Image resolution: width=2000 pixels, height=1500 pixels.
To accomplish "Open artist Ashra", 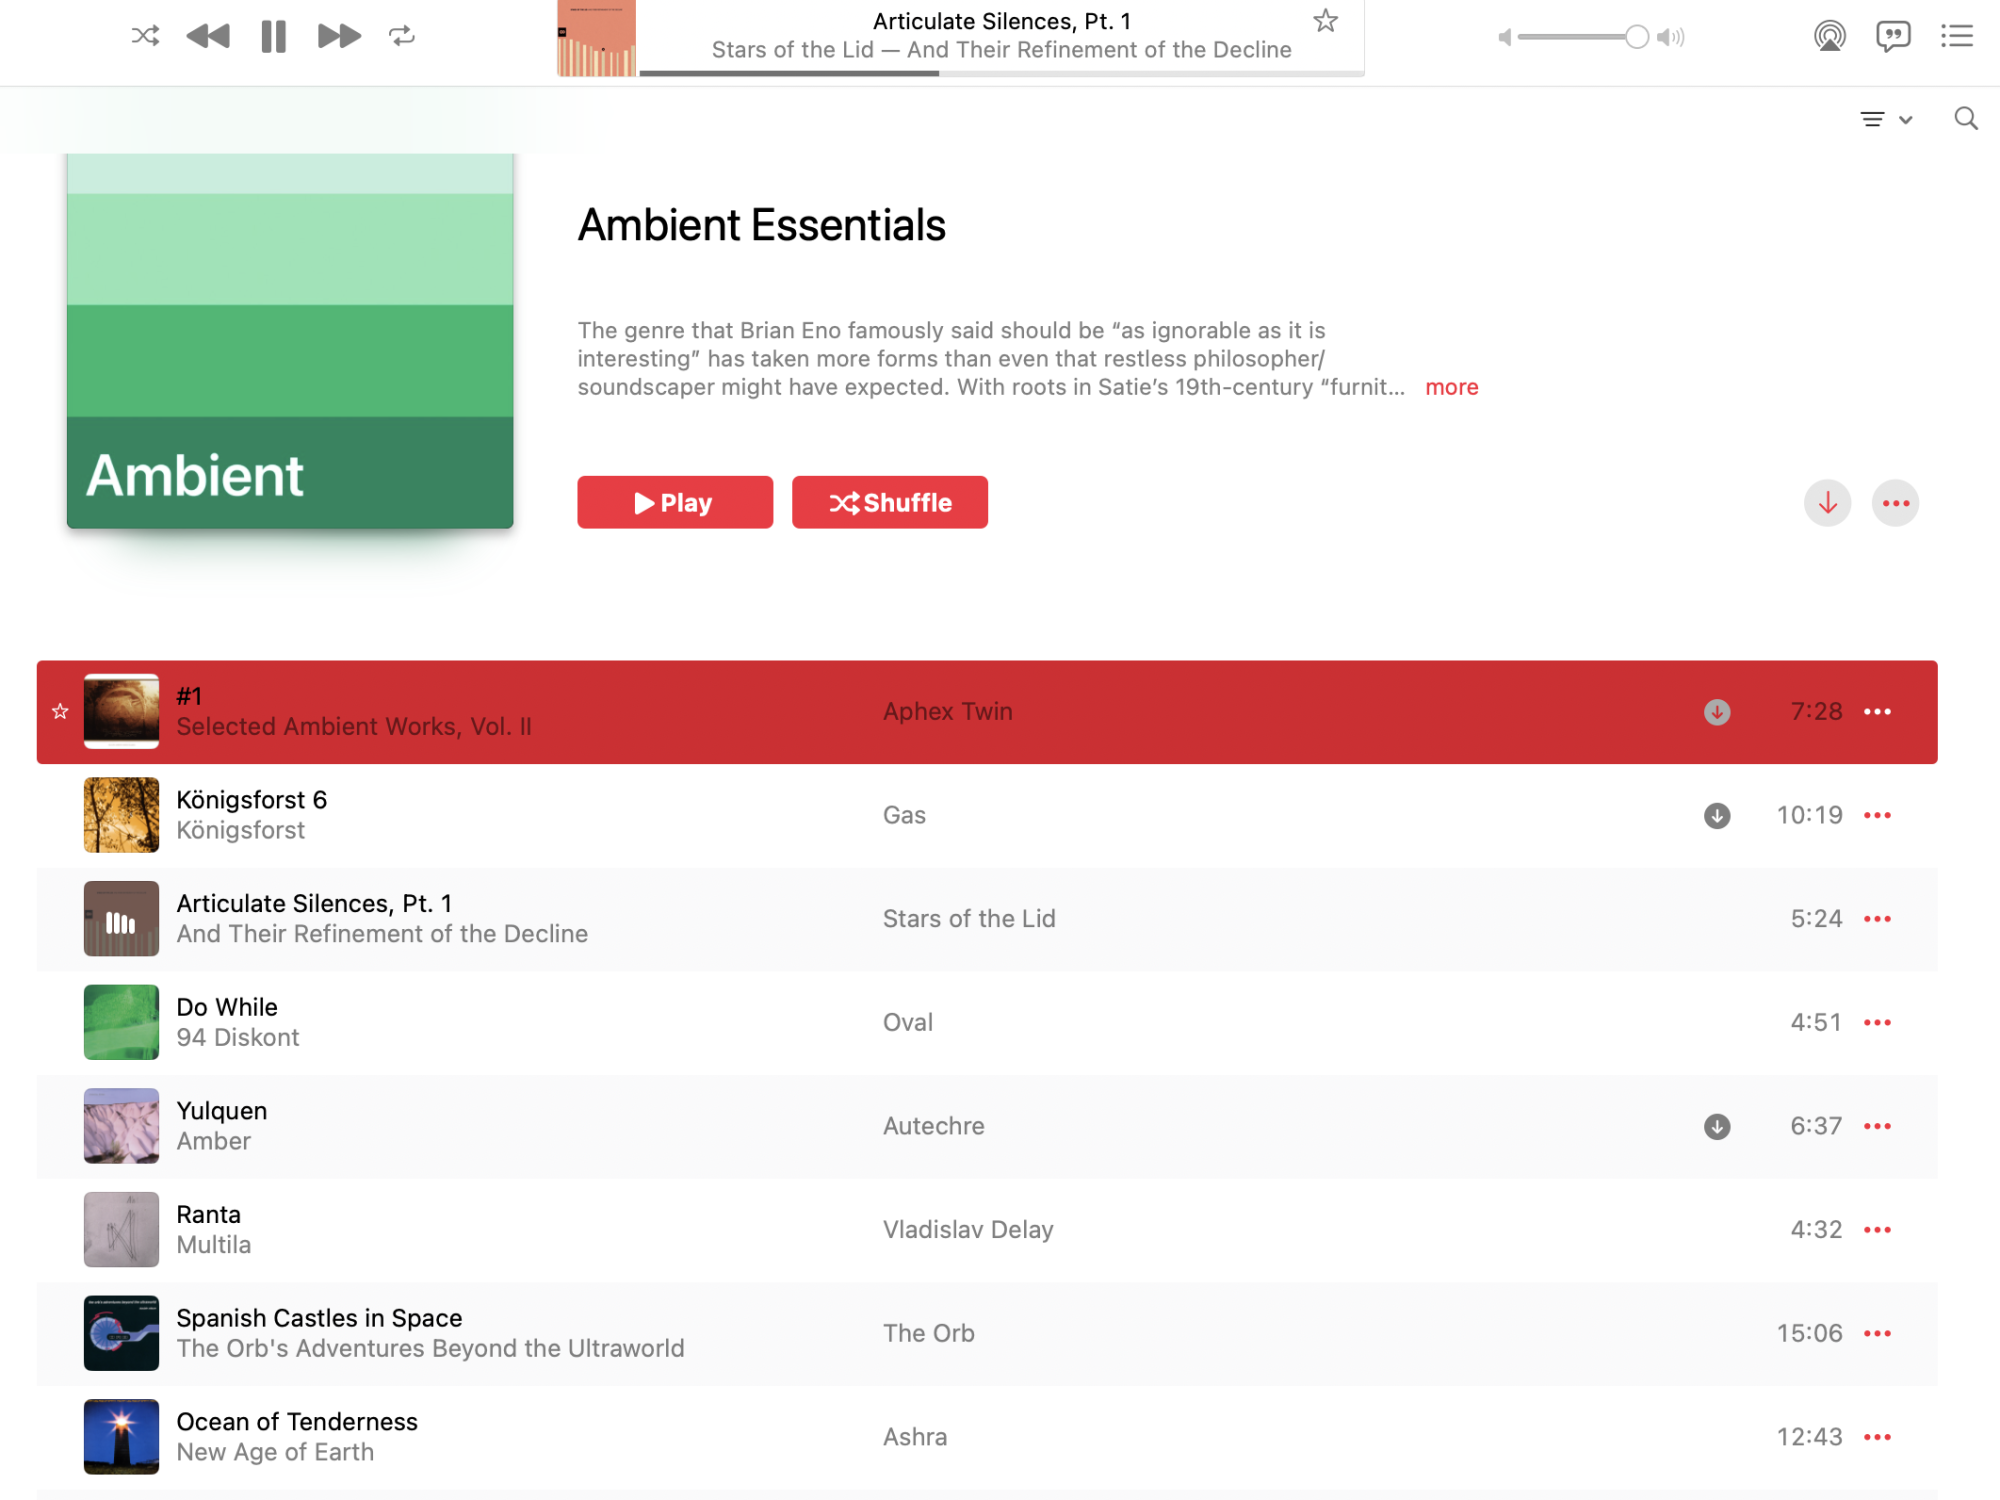I will point(915,1437).
